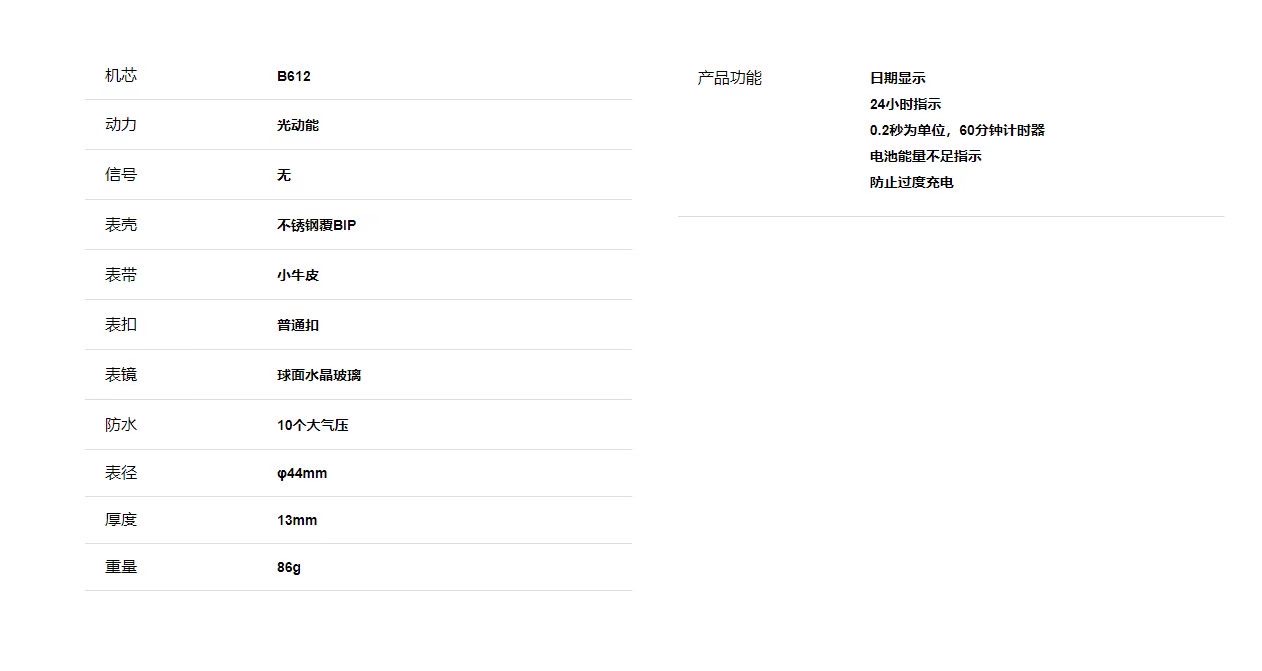Click the 机芯 row label
This screenshot has height=671, width=1262.
coord(120,76)
